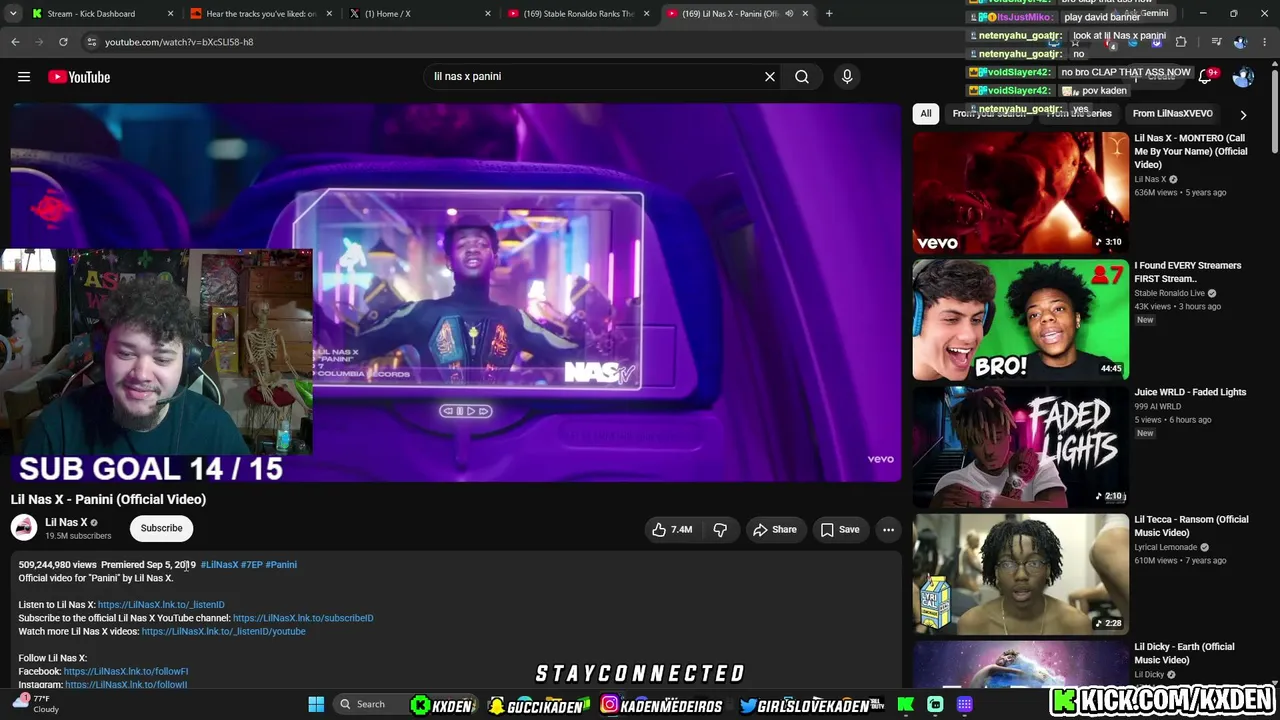Click the YouTube search magnifier button
The height and width of the screenshot is (720, 1280).
tap(802, 77)
